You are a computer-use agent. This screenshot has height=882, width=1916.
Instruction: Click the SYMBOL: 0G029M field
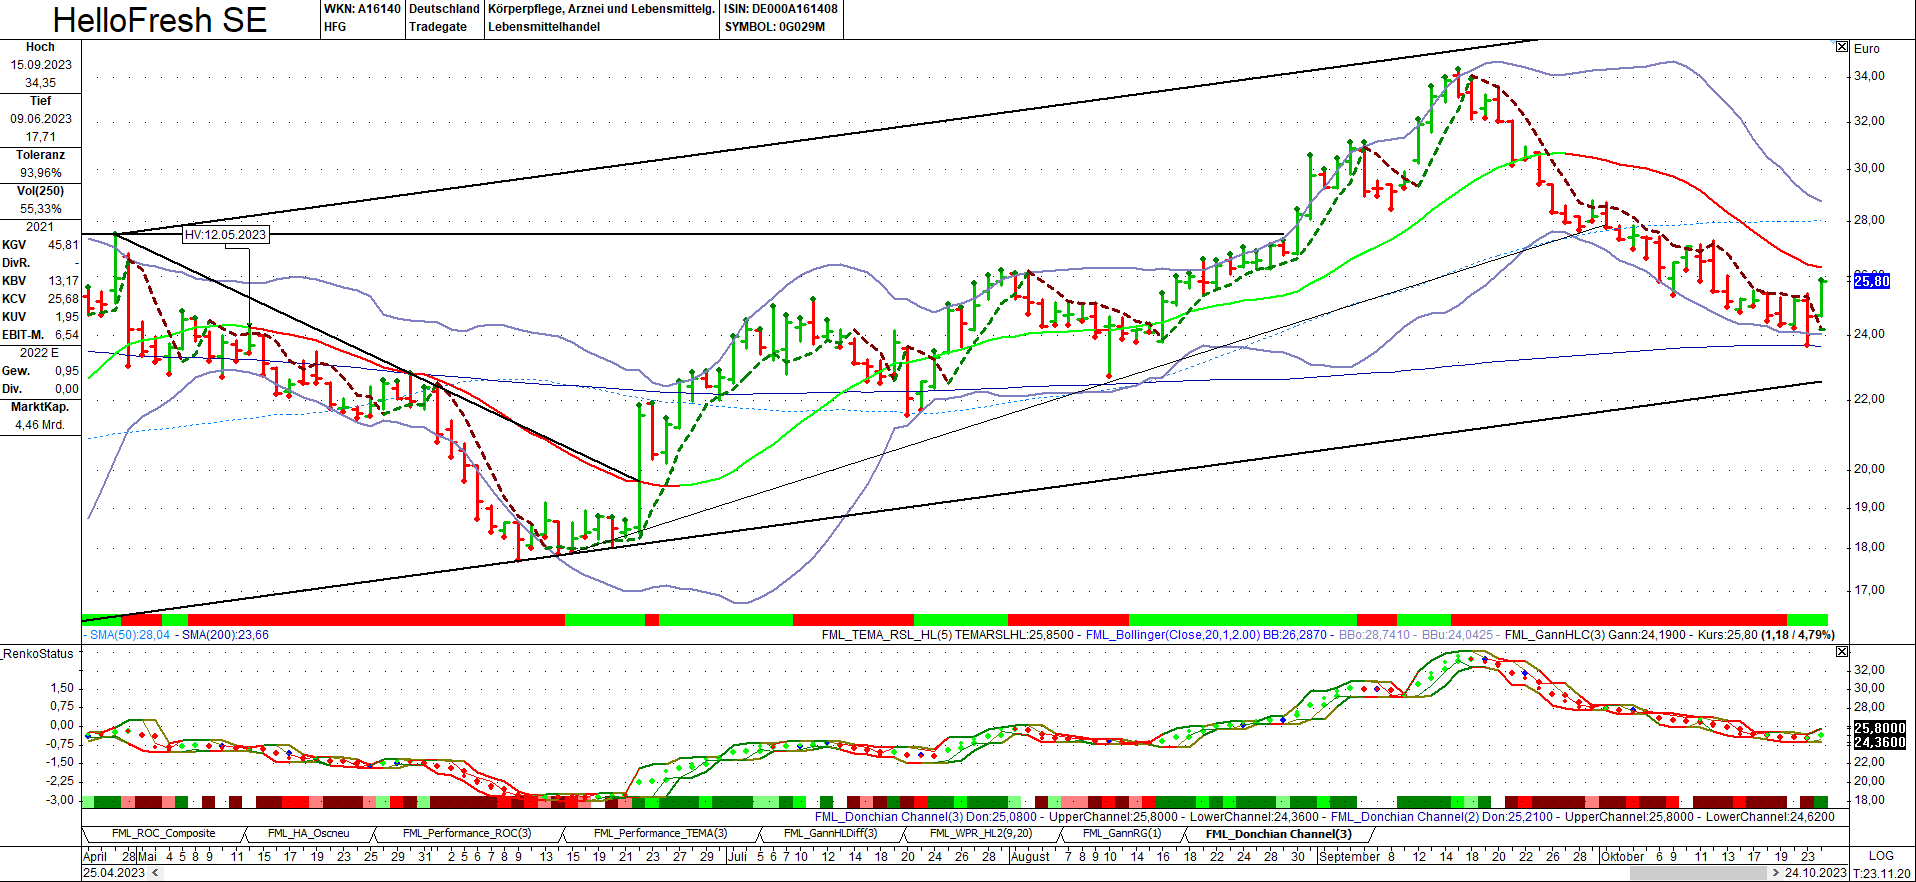(775, 27)
